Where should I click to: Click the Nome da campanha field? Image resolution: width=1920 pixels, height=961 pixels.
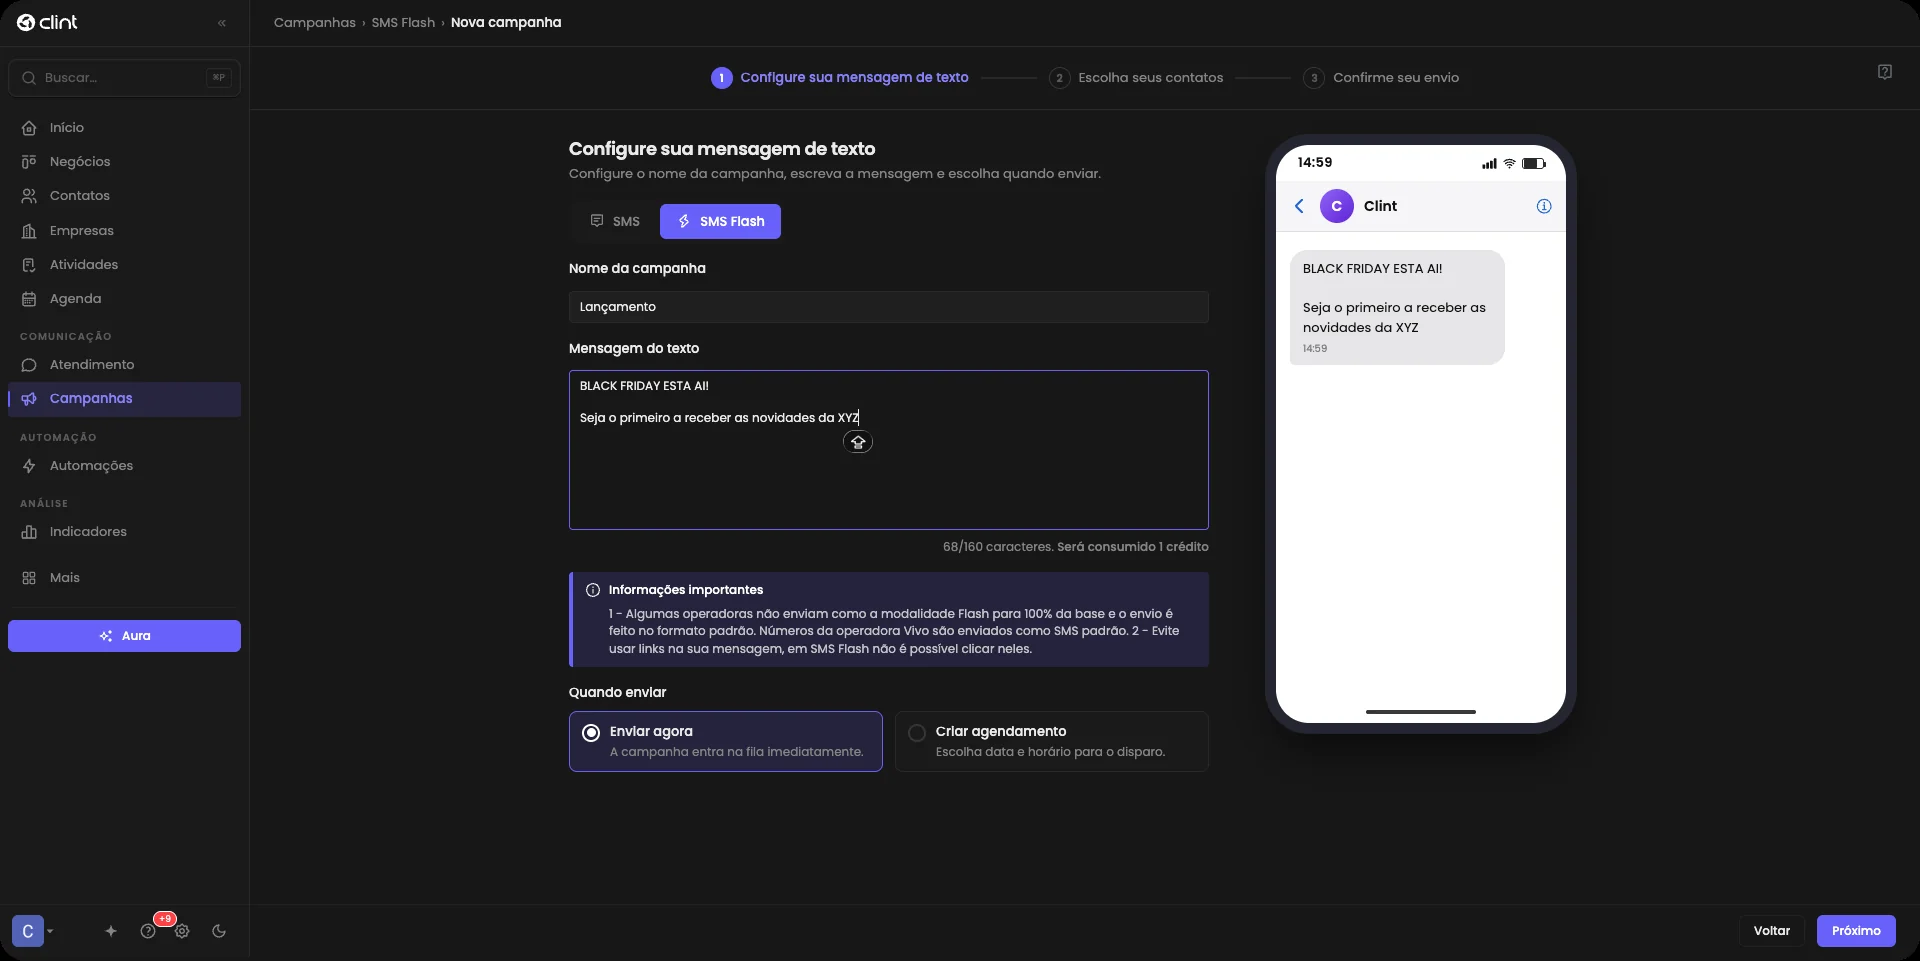pyautogui.click(x=889, y=307)
